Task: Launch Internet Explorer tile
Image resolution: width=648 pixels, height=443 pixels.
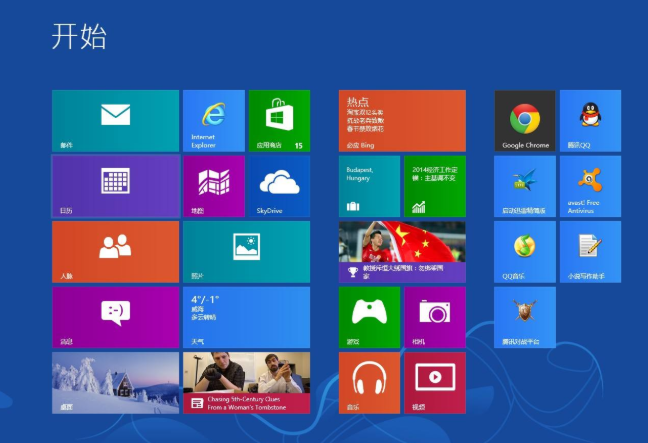Action: click(214, 121)
